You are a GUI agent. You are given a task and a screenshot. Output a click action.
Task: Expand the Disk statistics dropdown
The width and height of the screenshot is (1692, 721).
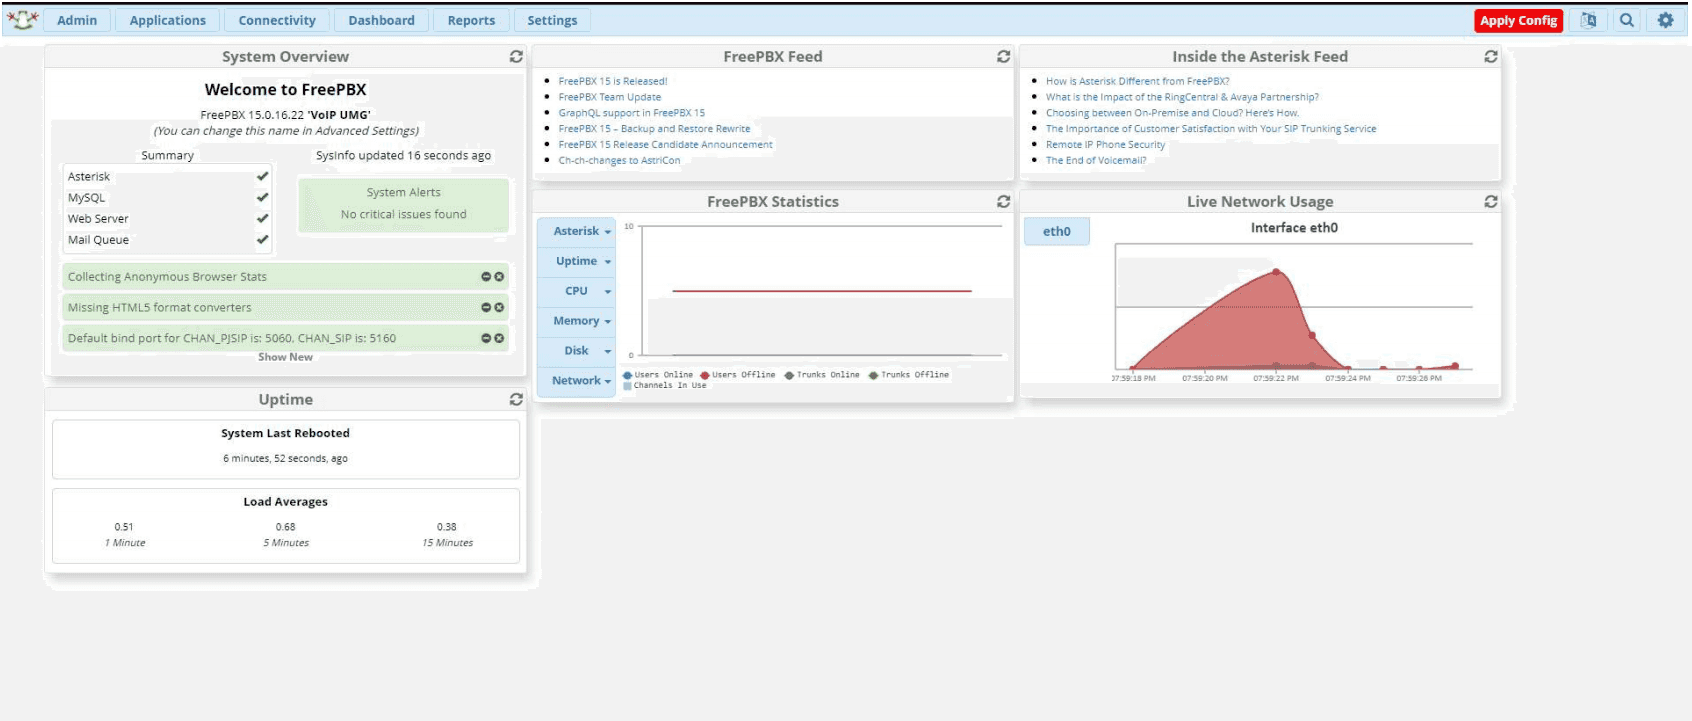tap(576, 351)
